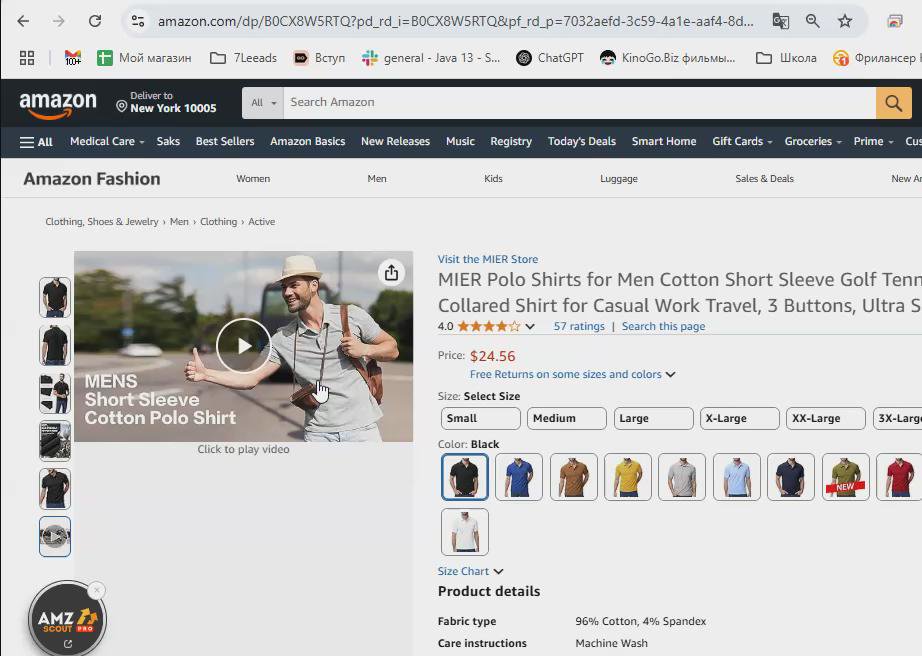
Task: Open Saks in the nav bar
Action: [x=168, y=142]
